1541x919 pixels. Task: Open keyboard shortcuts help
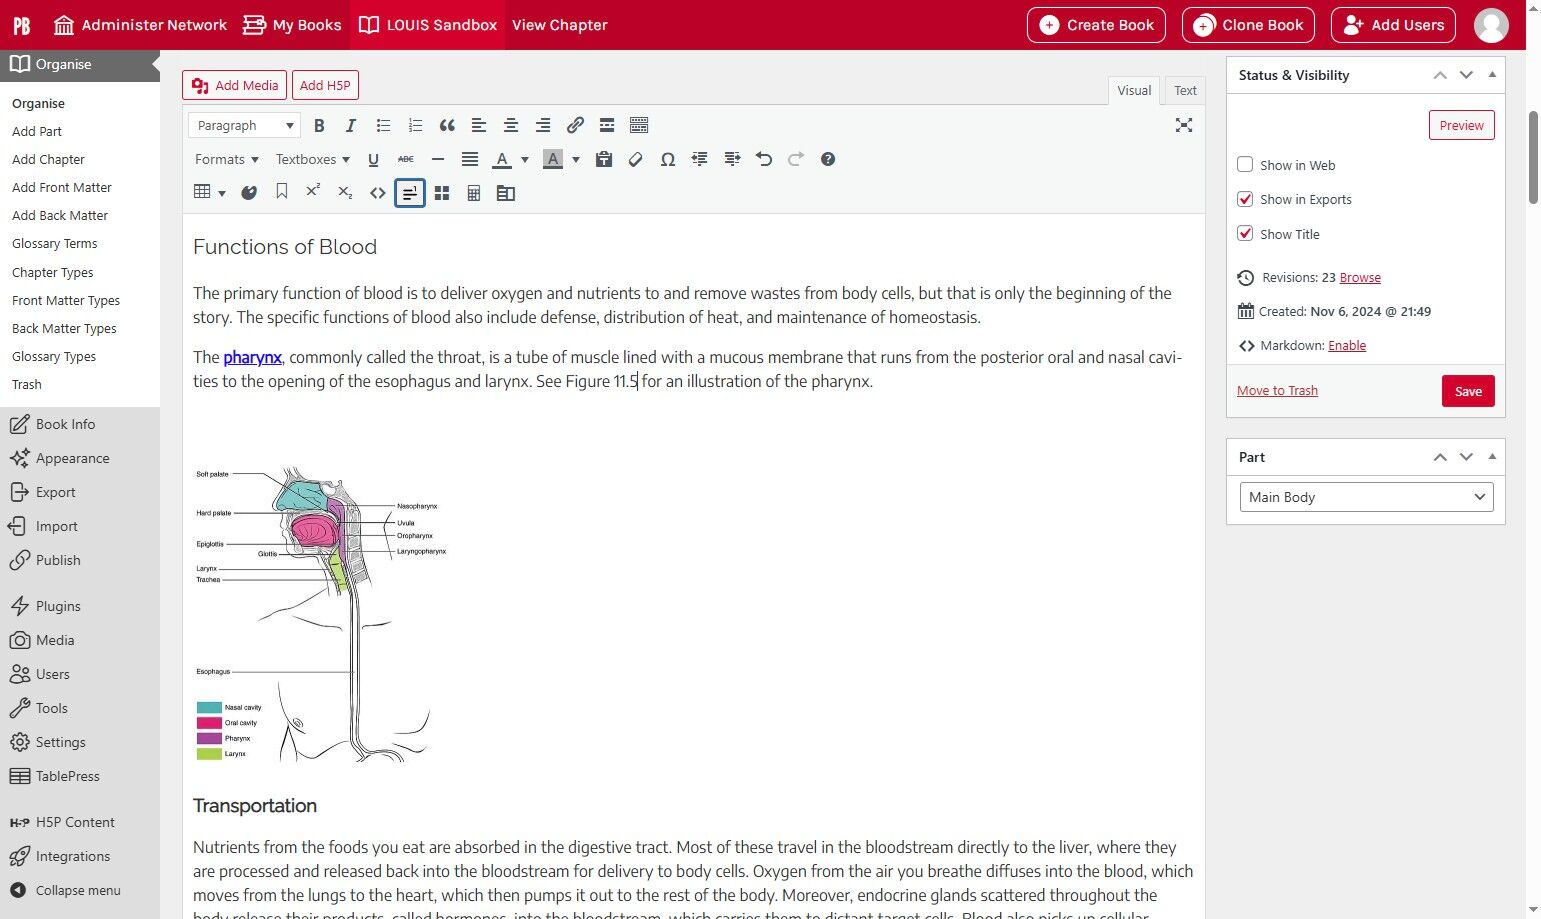click(828, 159)
